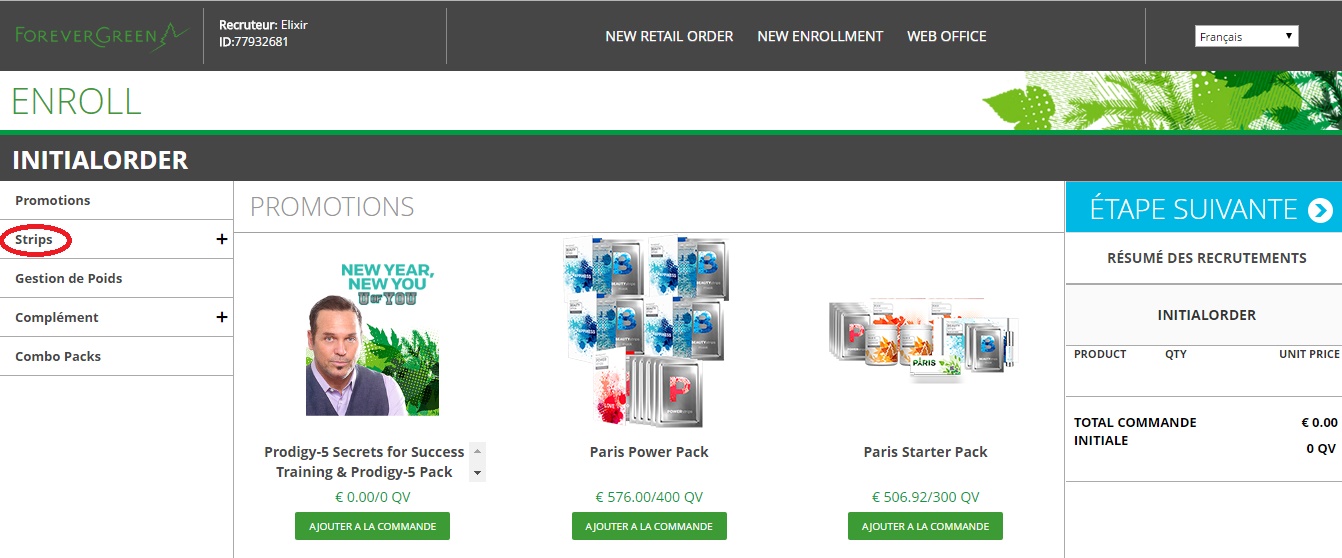
Task: Open the Français language dropdown
Action: point(1247,36)
